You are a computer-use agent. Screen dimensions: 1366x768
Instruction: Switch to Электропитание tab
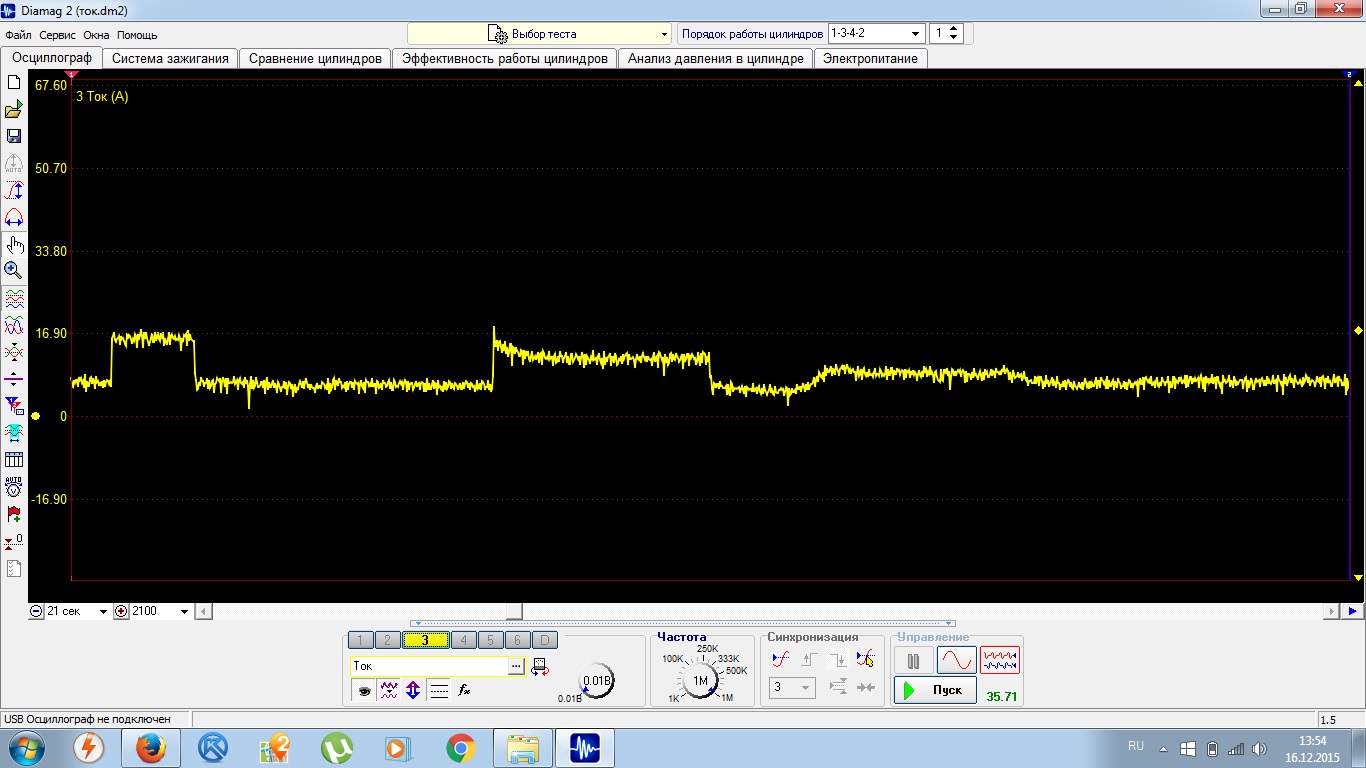870,58
